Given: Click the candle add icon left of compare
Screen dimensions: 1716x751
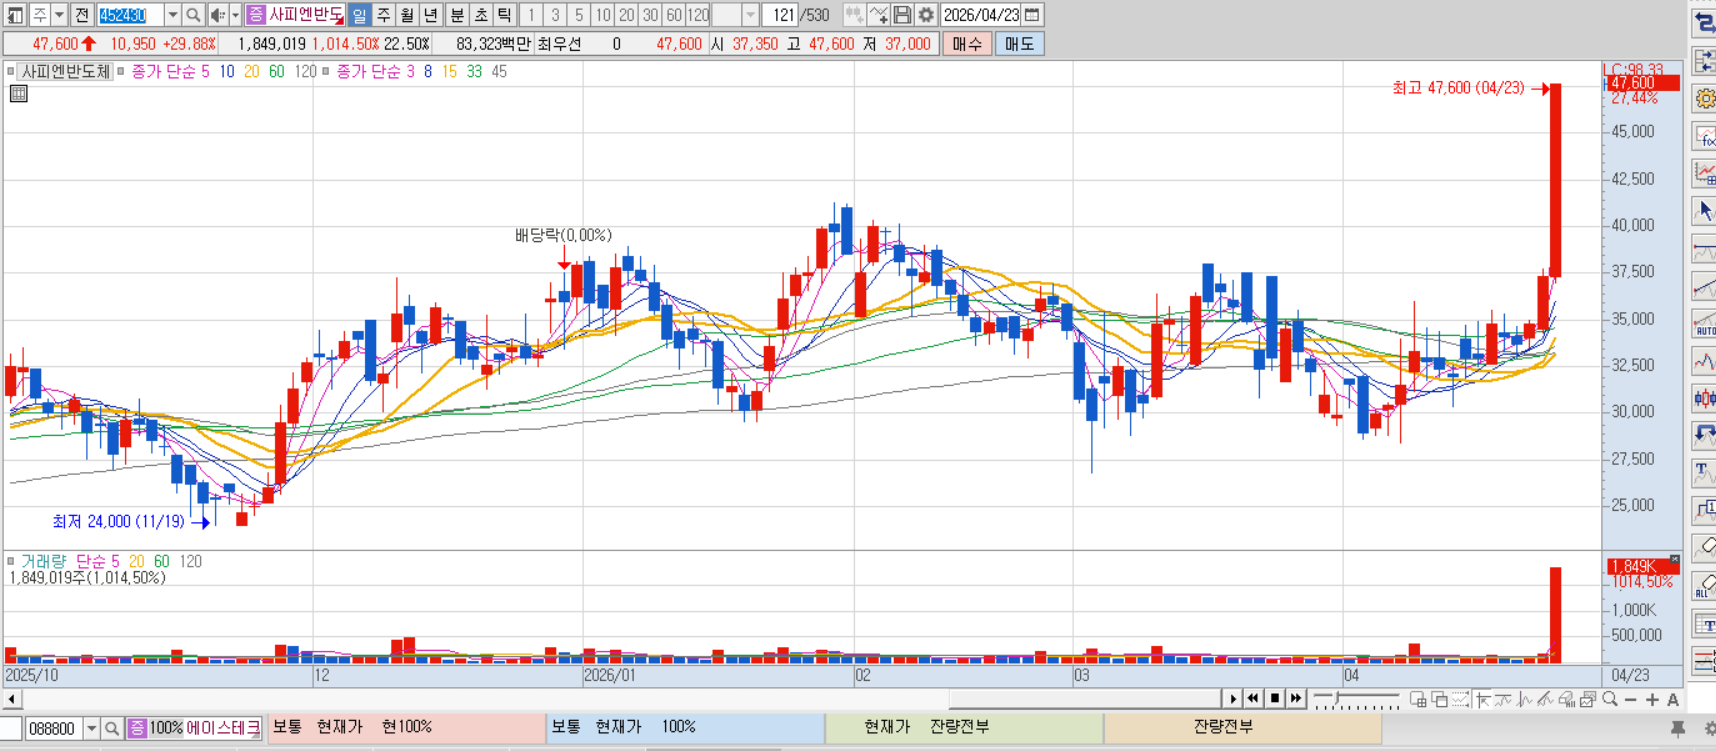Looking at the screenshot, I should 854,15.
